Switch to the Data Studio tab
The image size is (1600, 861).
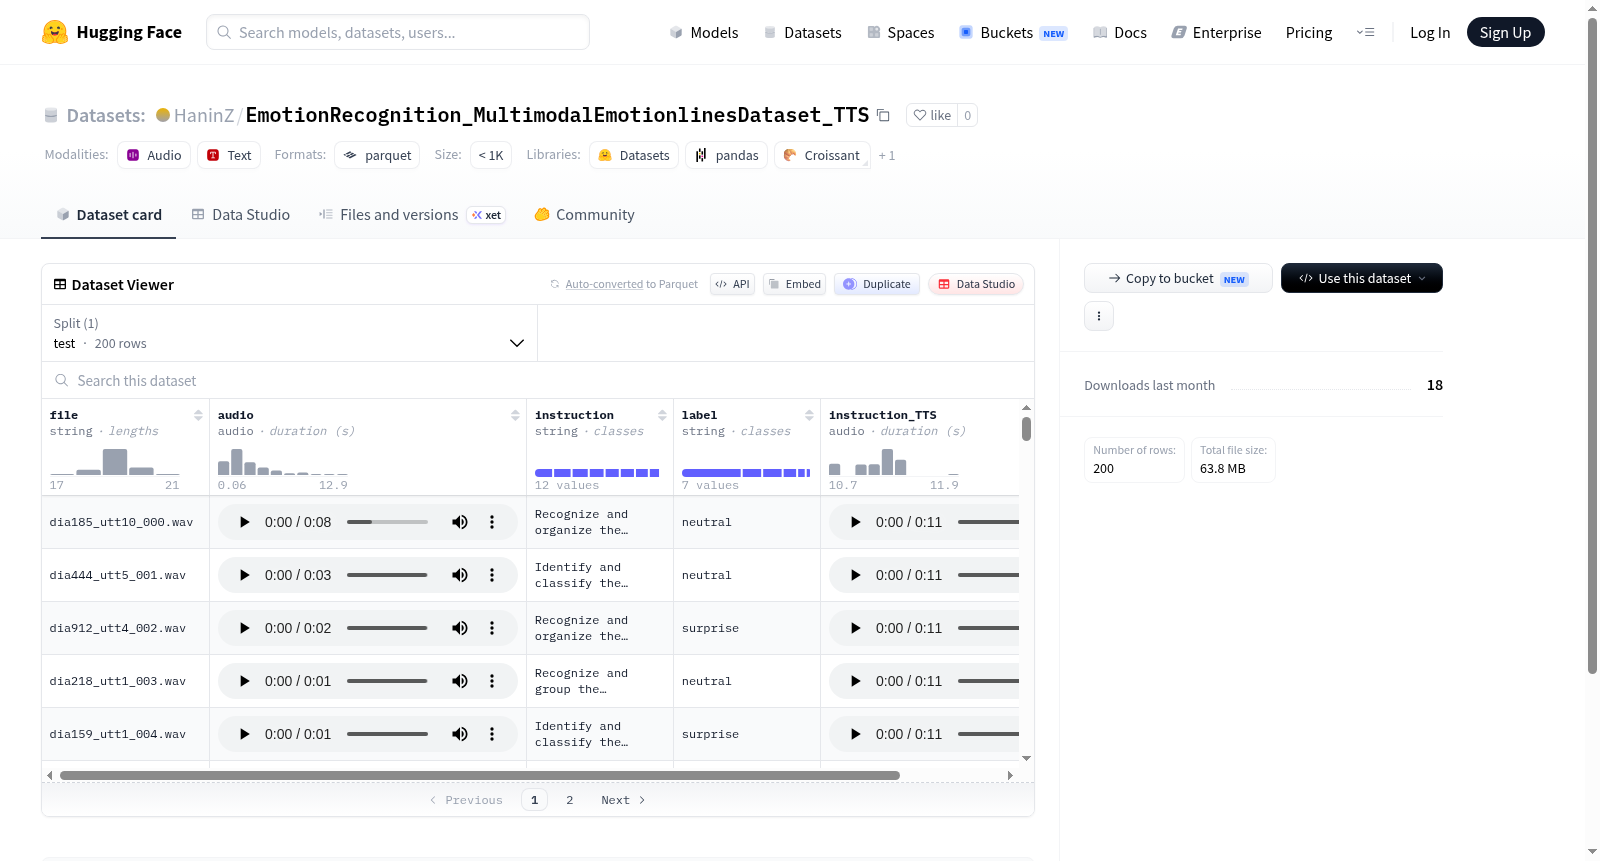pyautogui.click(x=241, y=215)
